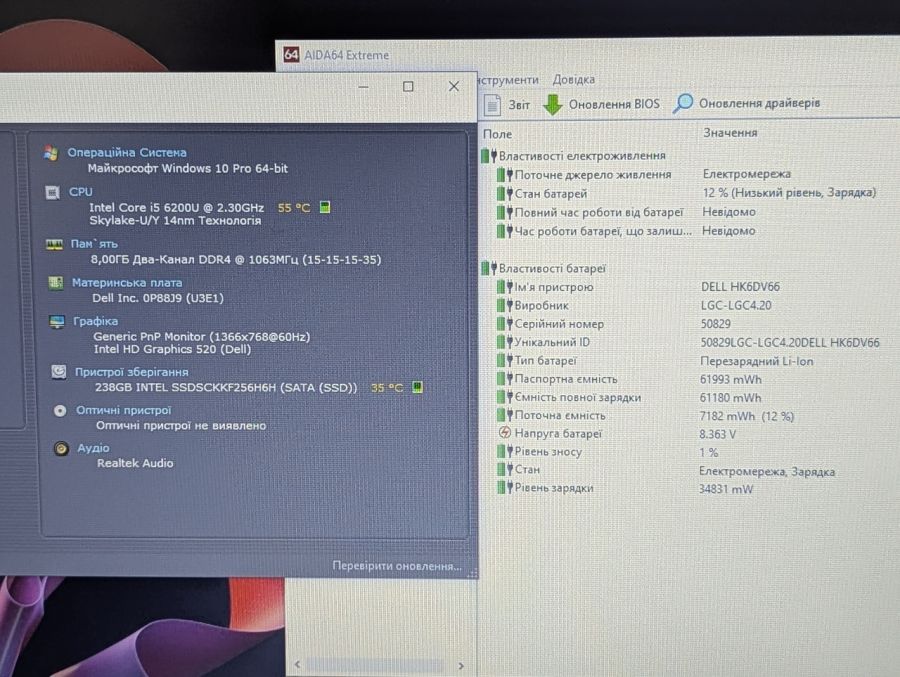Screen dimensions: 900x677
Task: Open Оновлення драйверів in AIDA64 toolbar
Action: click(x=747, y=103)
